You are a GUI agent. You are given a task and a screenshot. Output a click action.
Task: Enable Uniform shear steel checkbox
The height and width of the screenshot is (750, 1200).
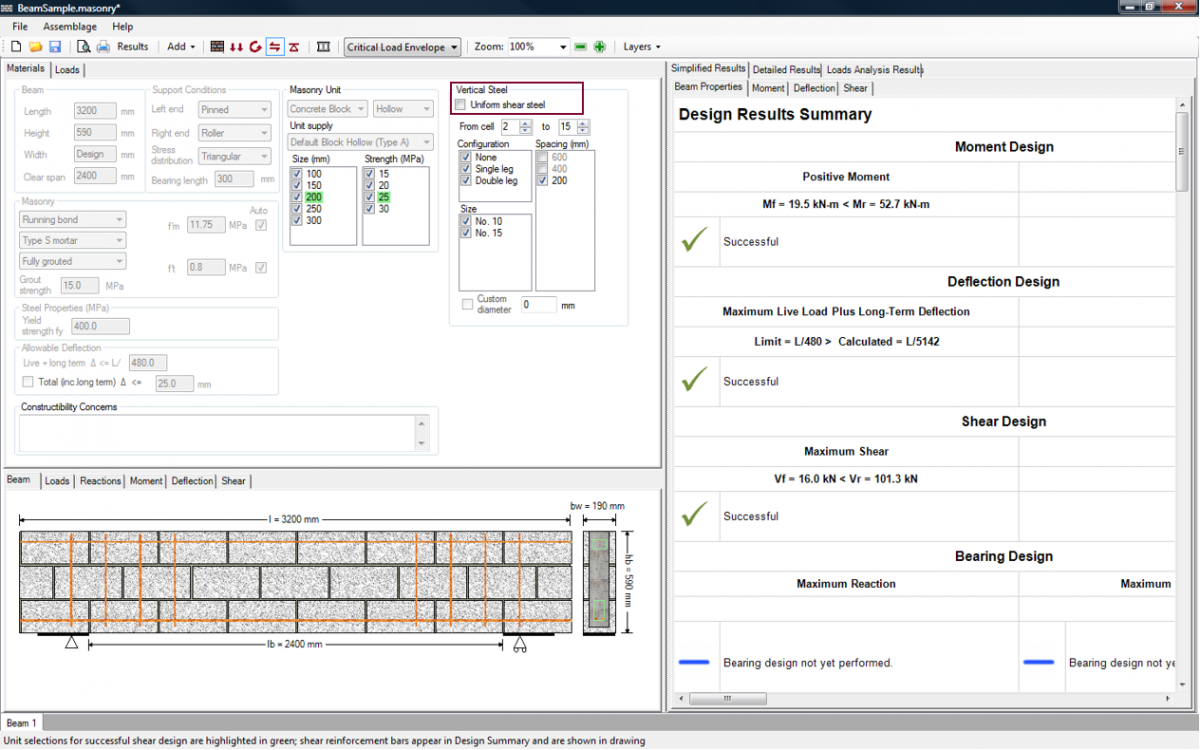[x=461, y=105]
